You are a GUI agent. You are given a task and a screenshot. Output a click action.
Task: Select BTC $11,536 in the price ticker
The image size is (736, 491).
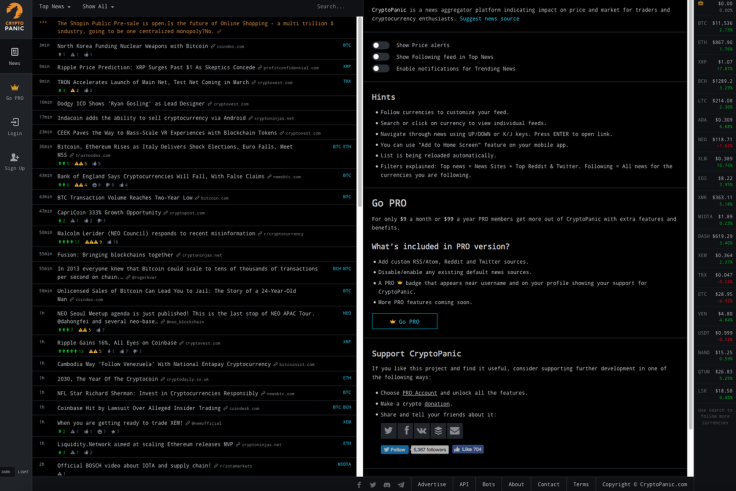click(714, 26)
